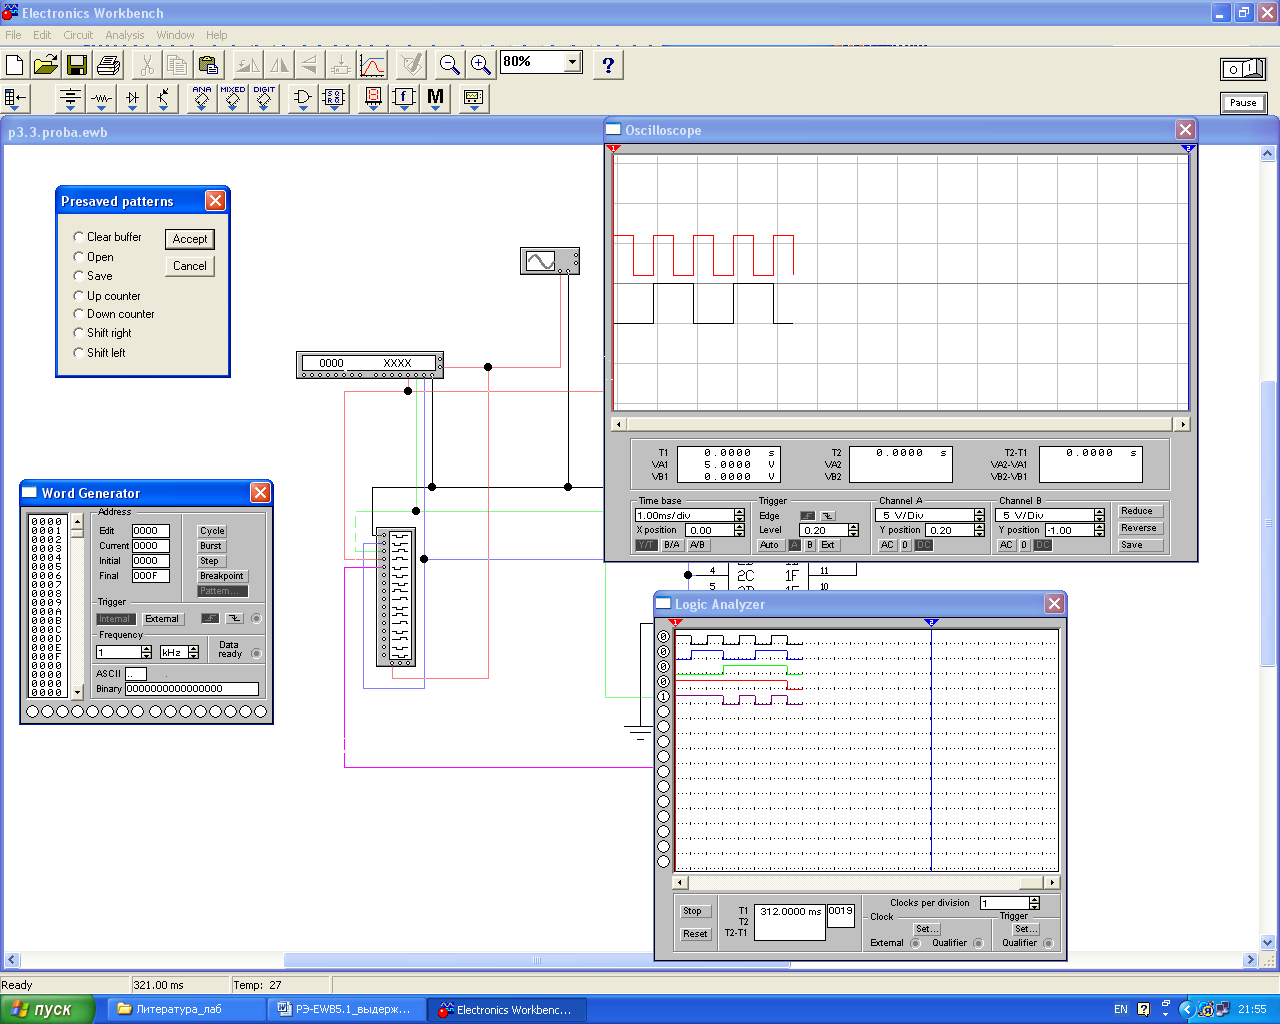Step the oscilloscope time base value up
Viewport: 1280px width, 1024px height.
tap(739, 512)
